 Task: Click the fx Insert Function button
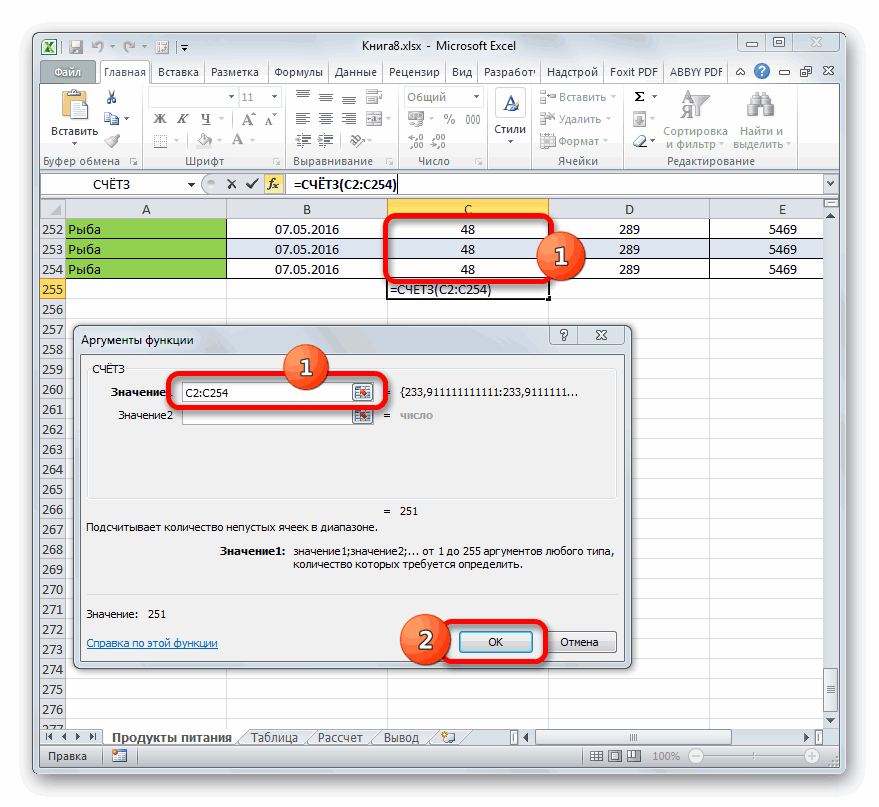coord(273,184)
